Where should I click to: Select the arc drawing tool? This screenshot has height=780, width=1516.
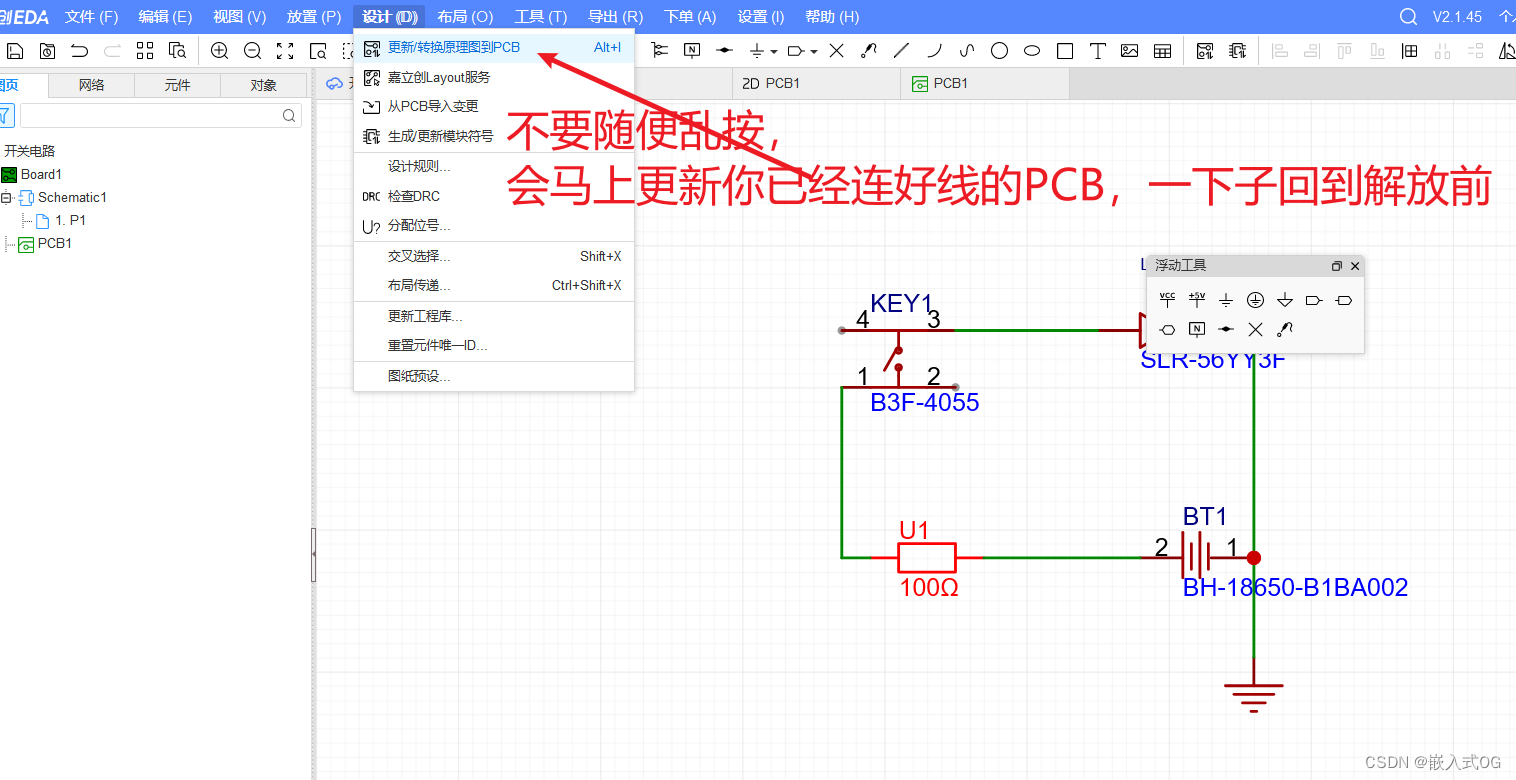click(934, 51)
